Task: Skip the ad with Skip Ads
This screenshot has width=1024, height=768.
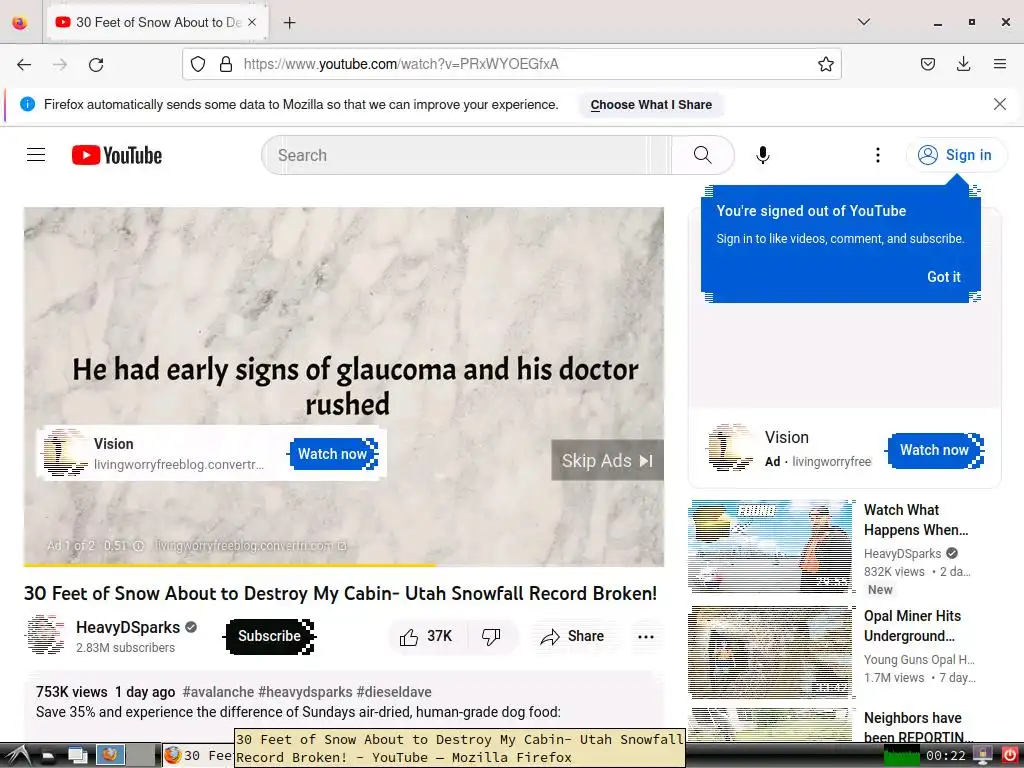Action: point(607,460)
